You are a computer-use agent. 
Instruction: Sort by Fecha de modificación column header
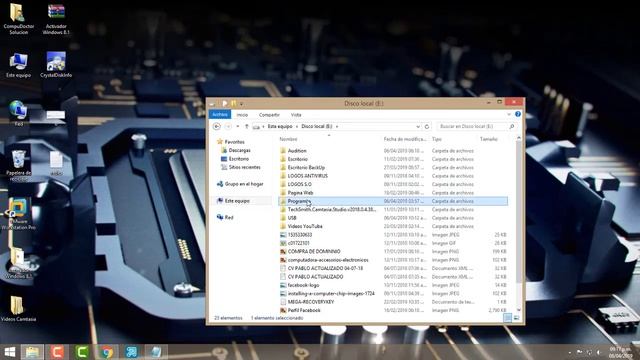[405, 139]
